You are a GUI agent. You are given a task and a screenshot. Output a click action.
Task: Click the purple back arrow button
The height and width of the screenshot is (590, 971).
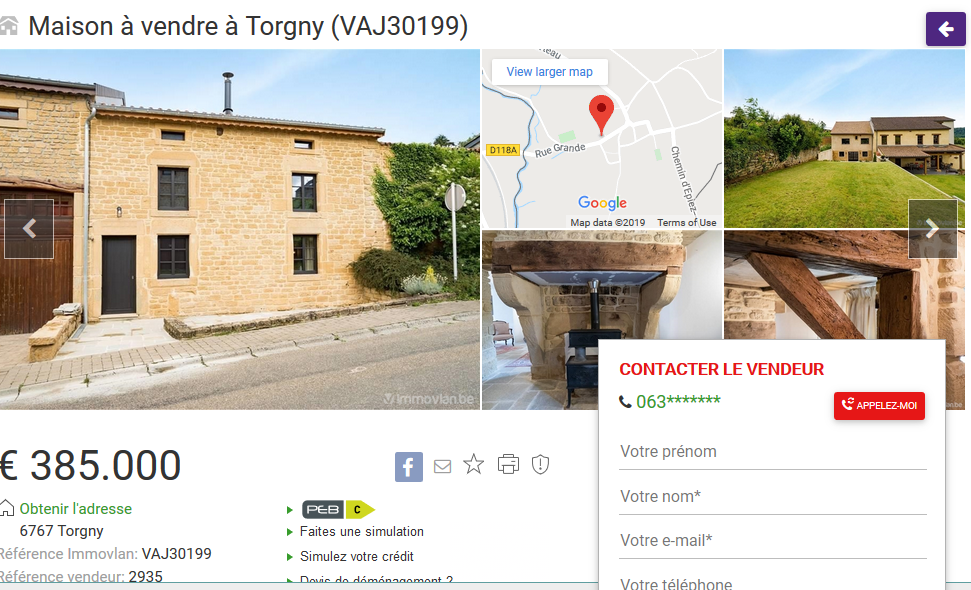click(x=945, y=28)
